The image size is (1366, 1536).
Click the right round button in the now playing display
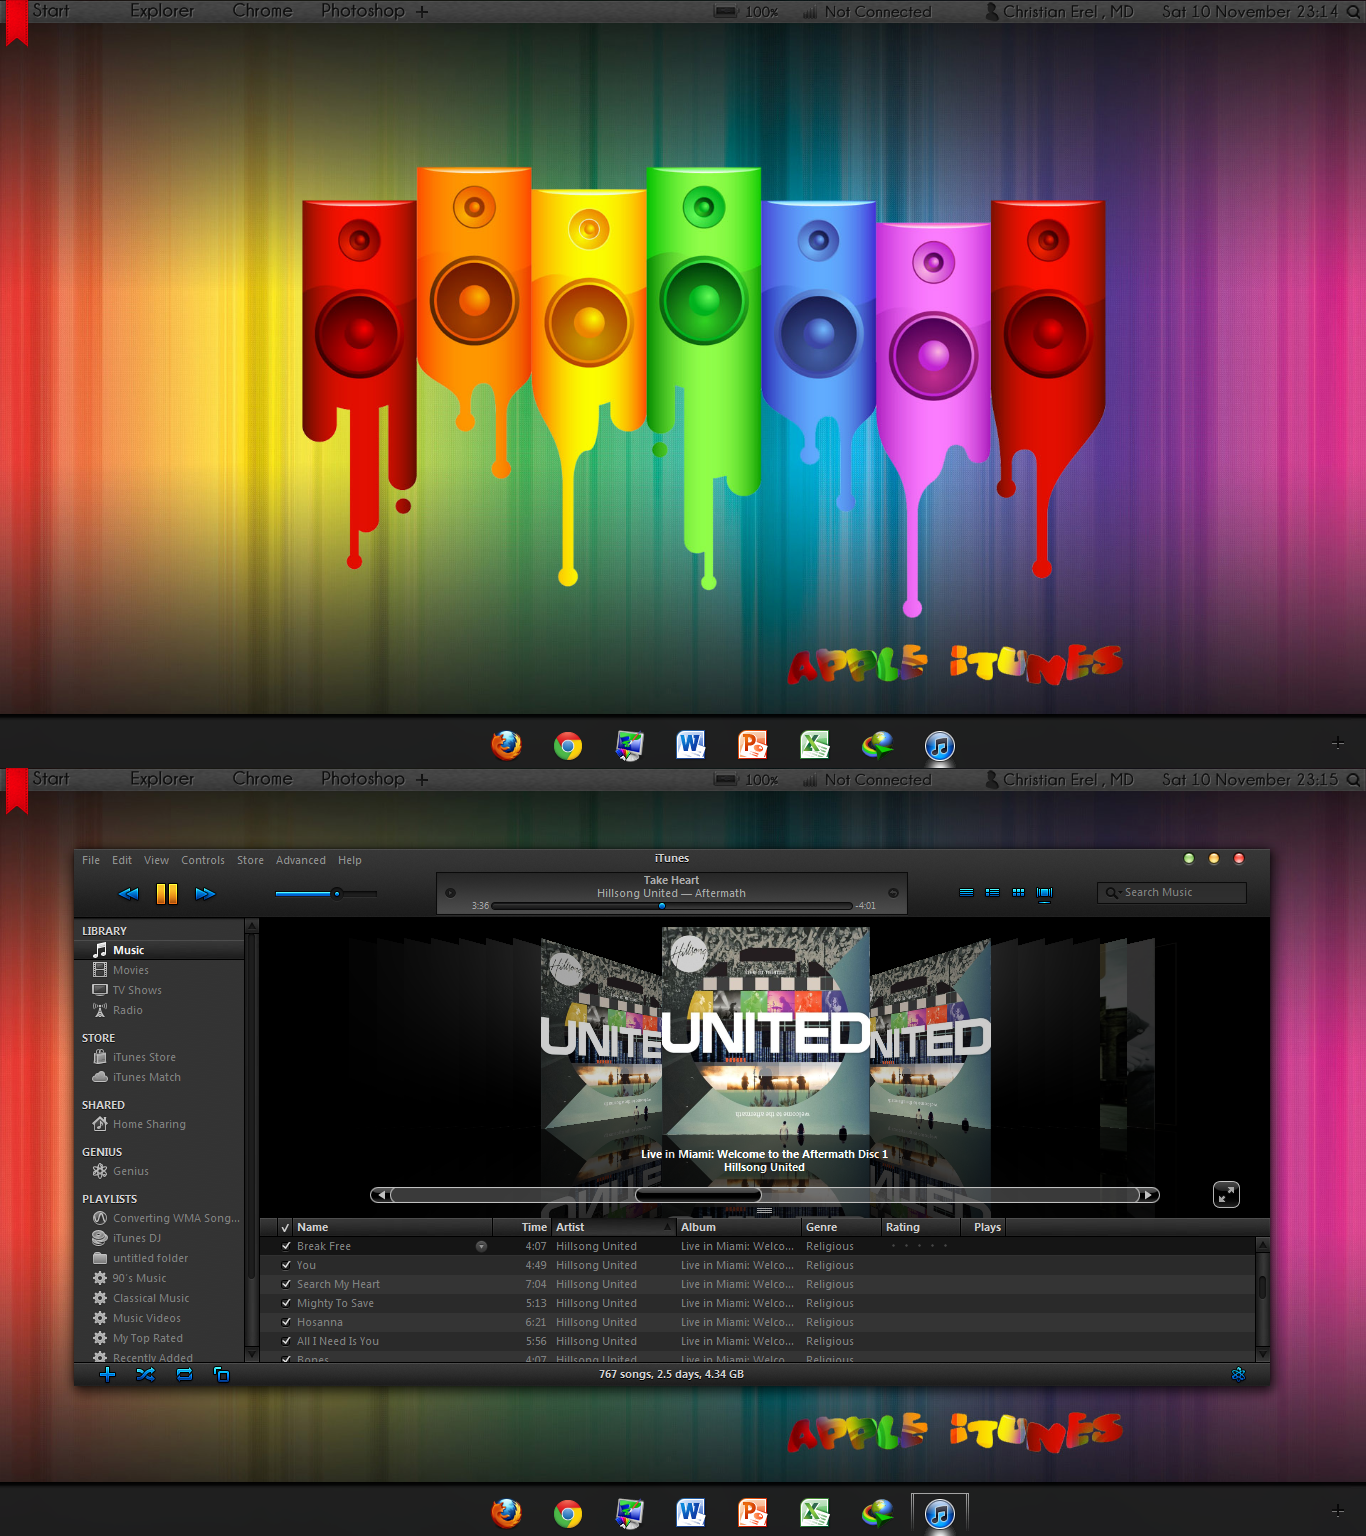[893, 893]
